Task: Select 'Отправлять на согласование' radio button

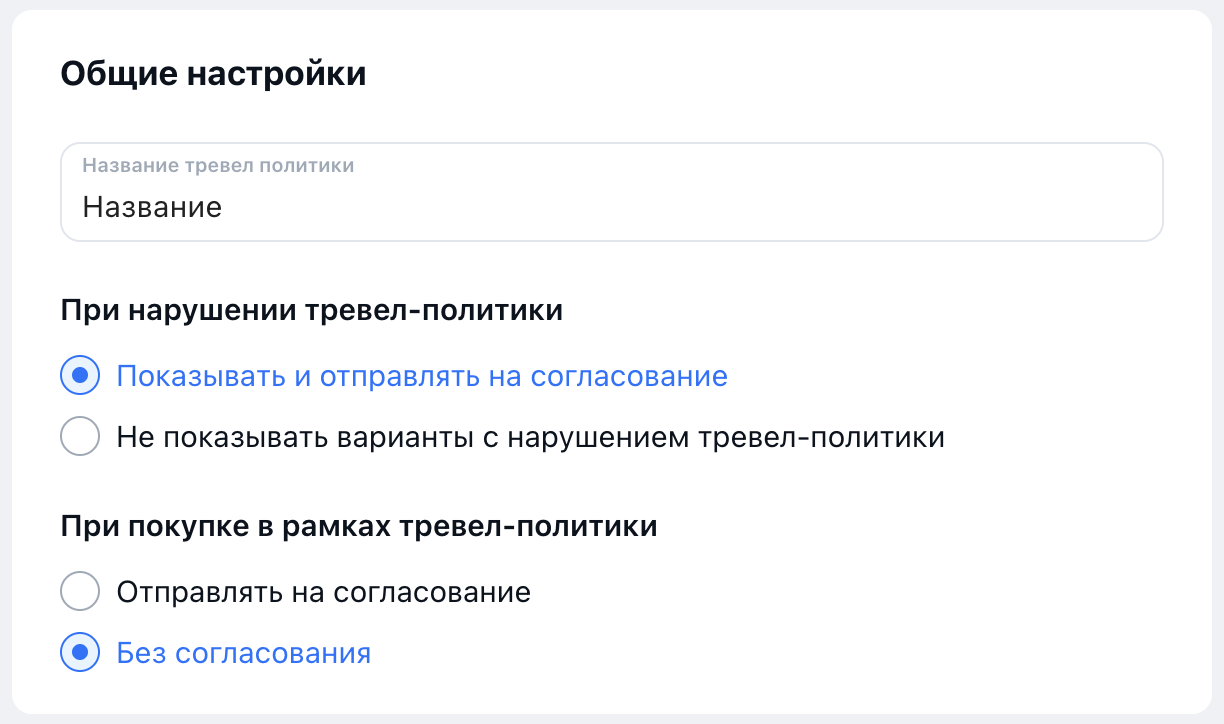Action: (x=80, y=592)
